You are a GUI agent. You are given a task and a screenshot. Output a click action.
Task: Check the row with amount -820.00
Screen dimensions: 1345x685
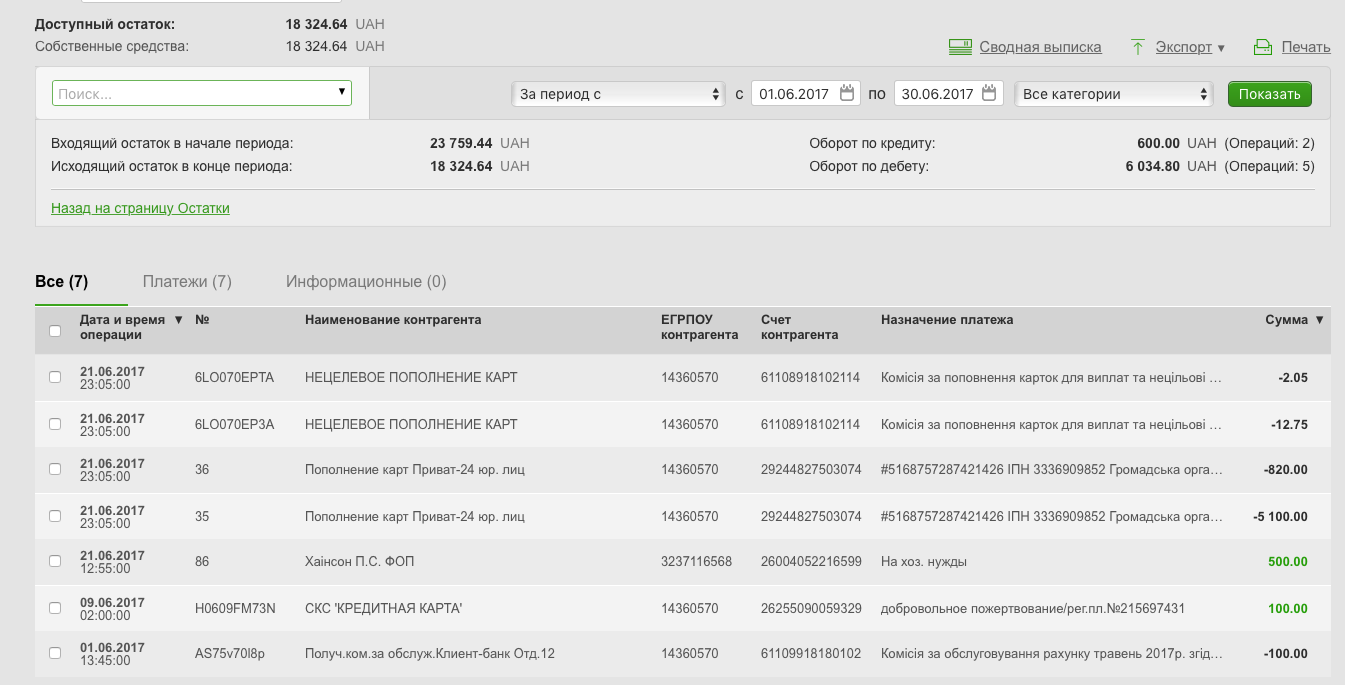pos(55,470)
